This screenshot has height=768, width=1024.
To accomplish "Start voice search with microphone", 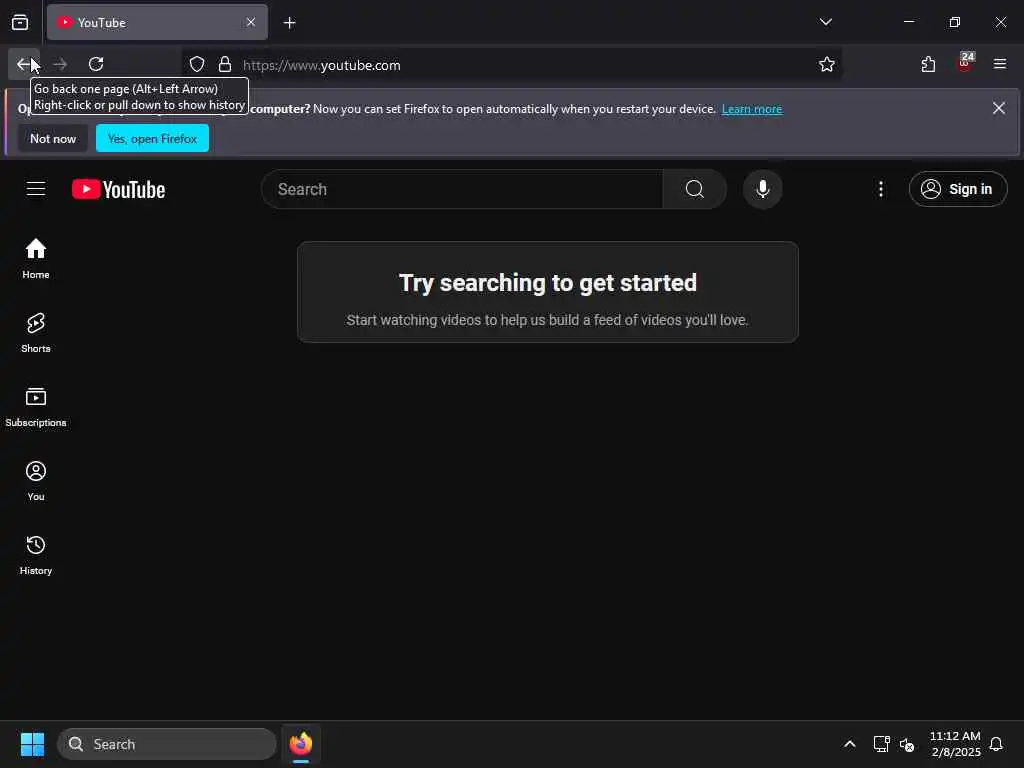I will tap(762, 189).
